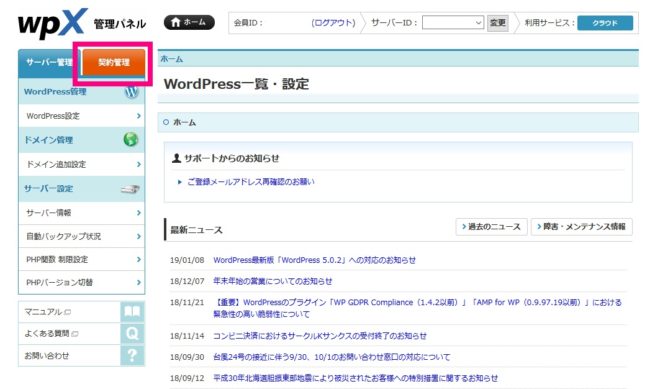Viewport: 650px width, 389px height.
Task: Click the ログアウト logout link
Action: pyautogui.click(x=333, y=23)
